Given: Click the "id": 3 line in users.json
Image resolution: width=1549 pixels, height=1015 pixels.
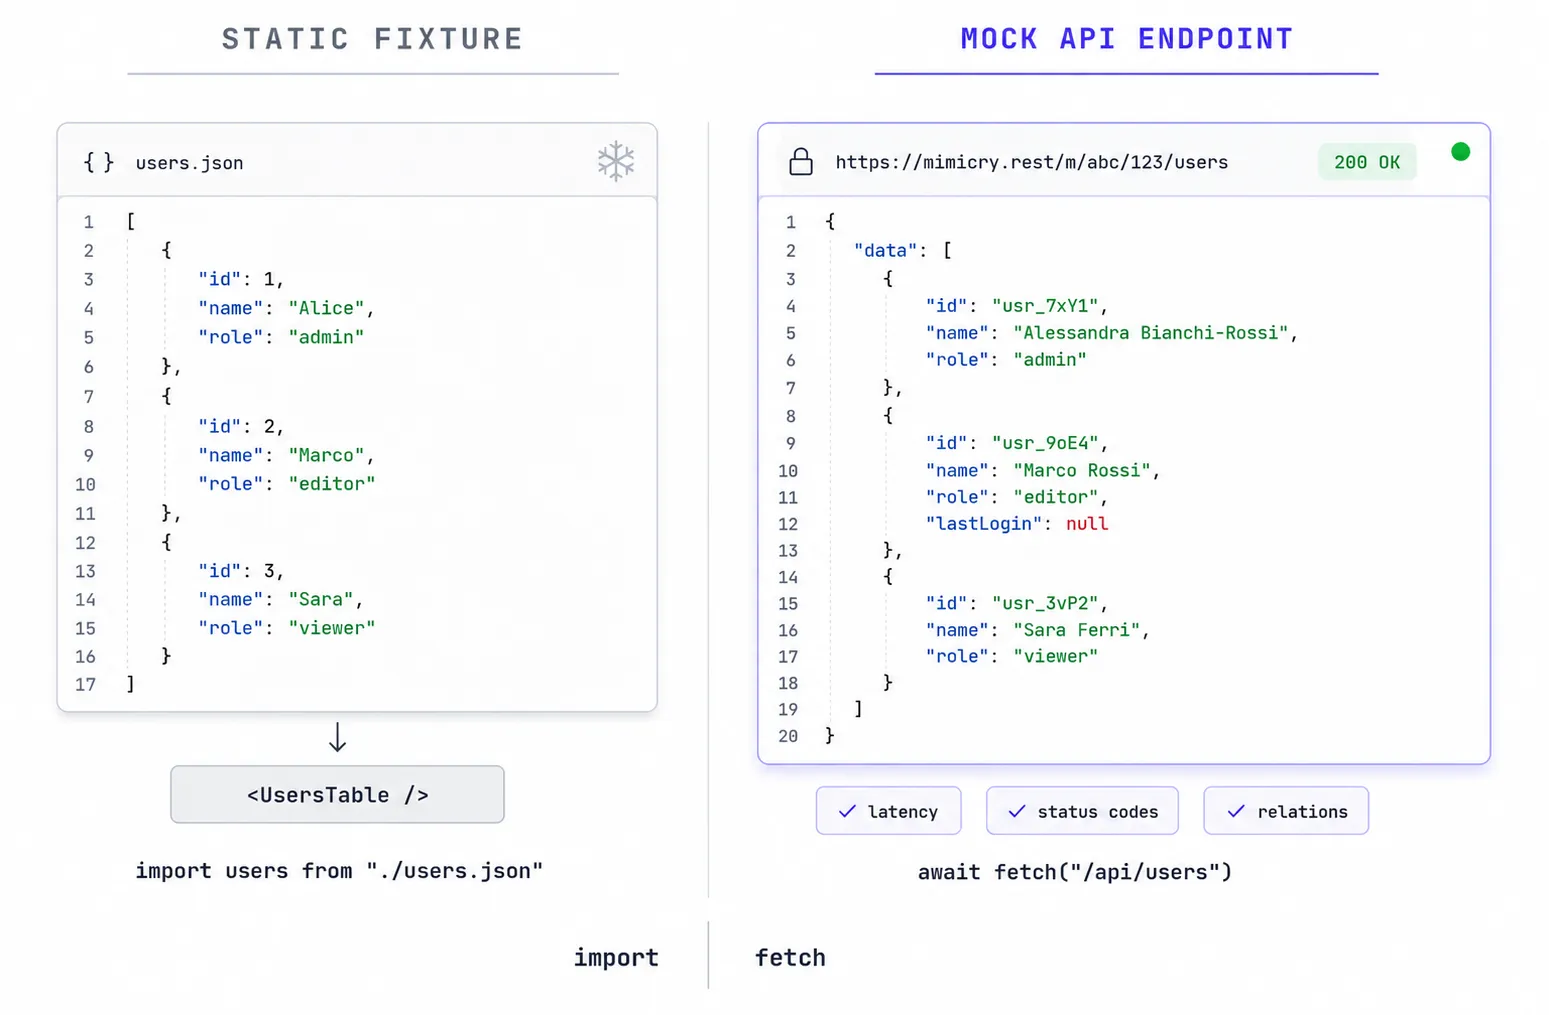Looking at the screenshot, I should pos(241,571).
